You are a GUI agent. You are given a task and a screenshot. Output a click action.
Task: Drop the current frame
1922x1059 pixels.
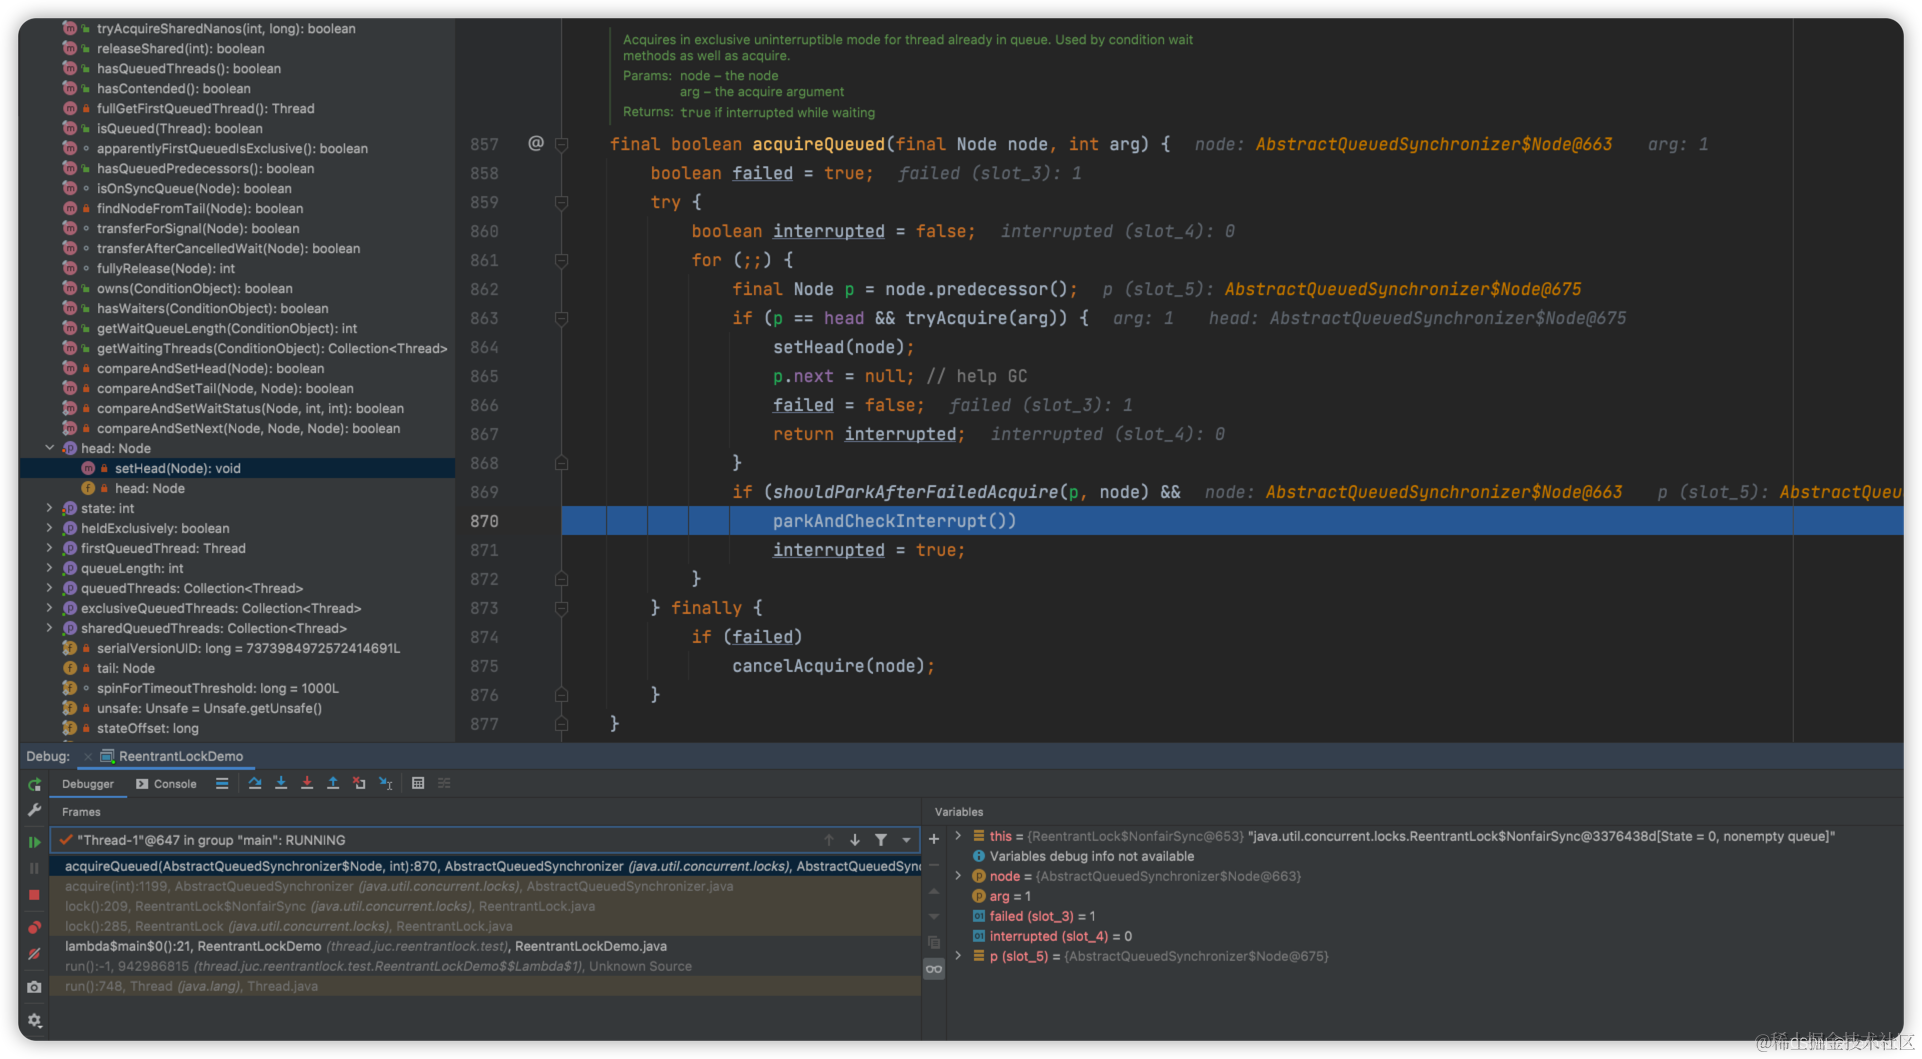click(x=359, y=784)
